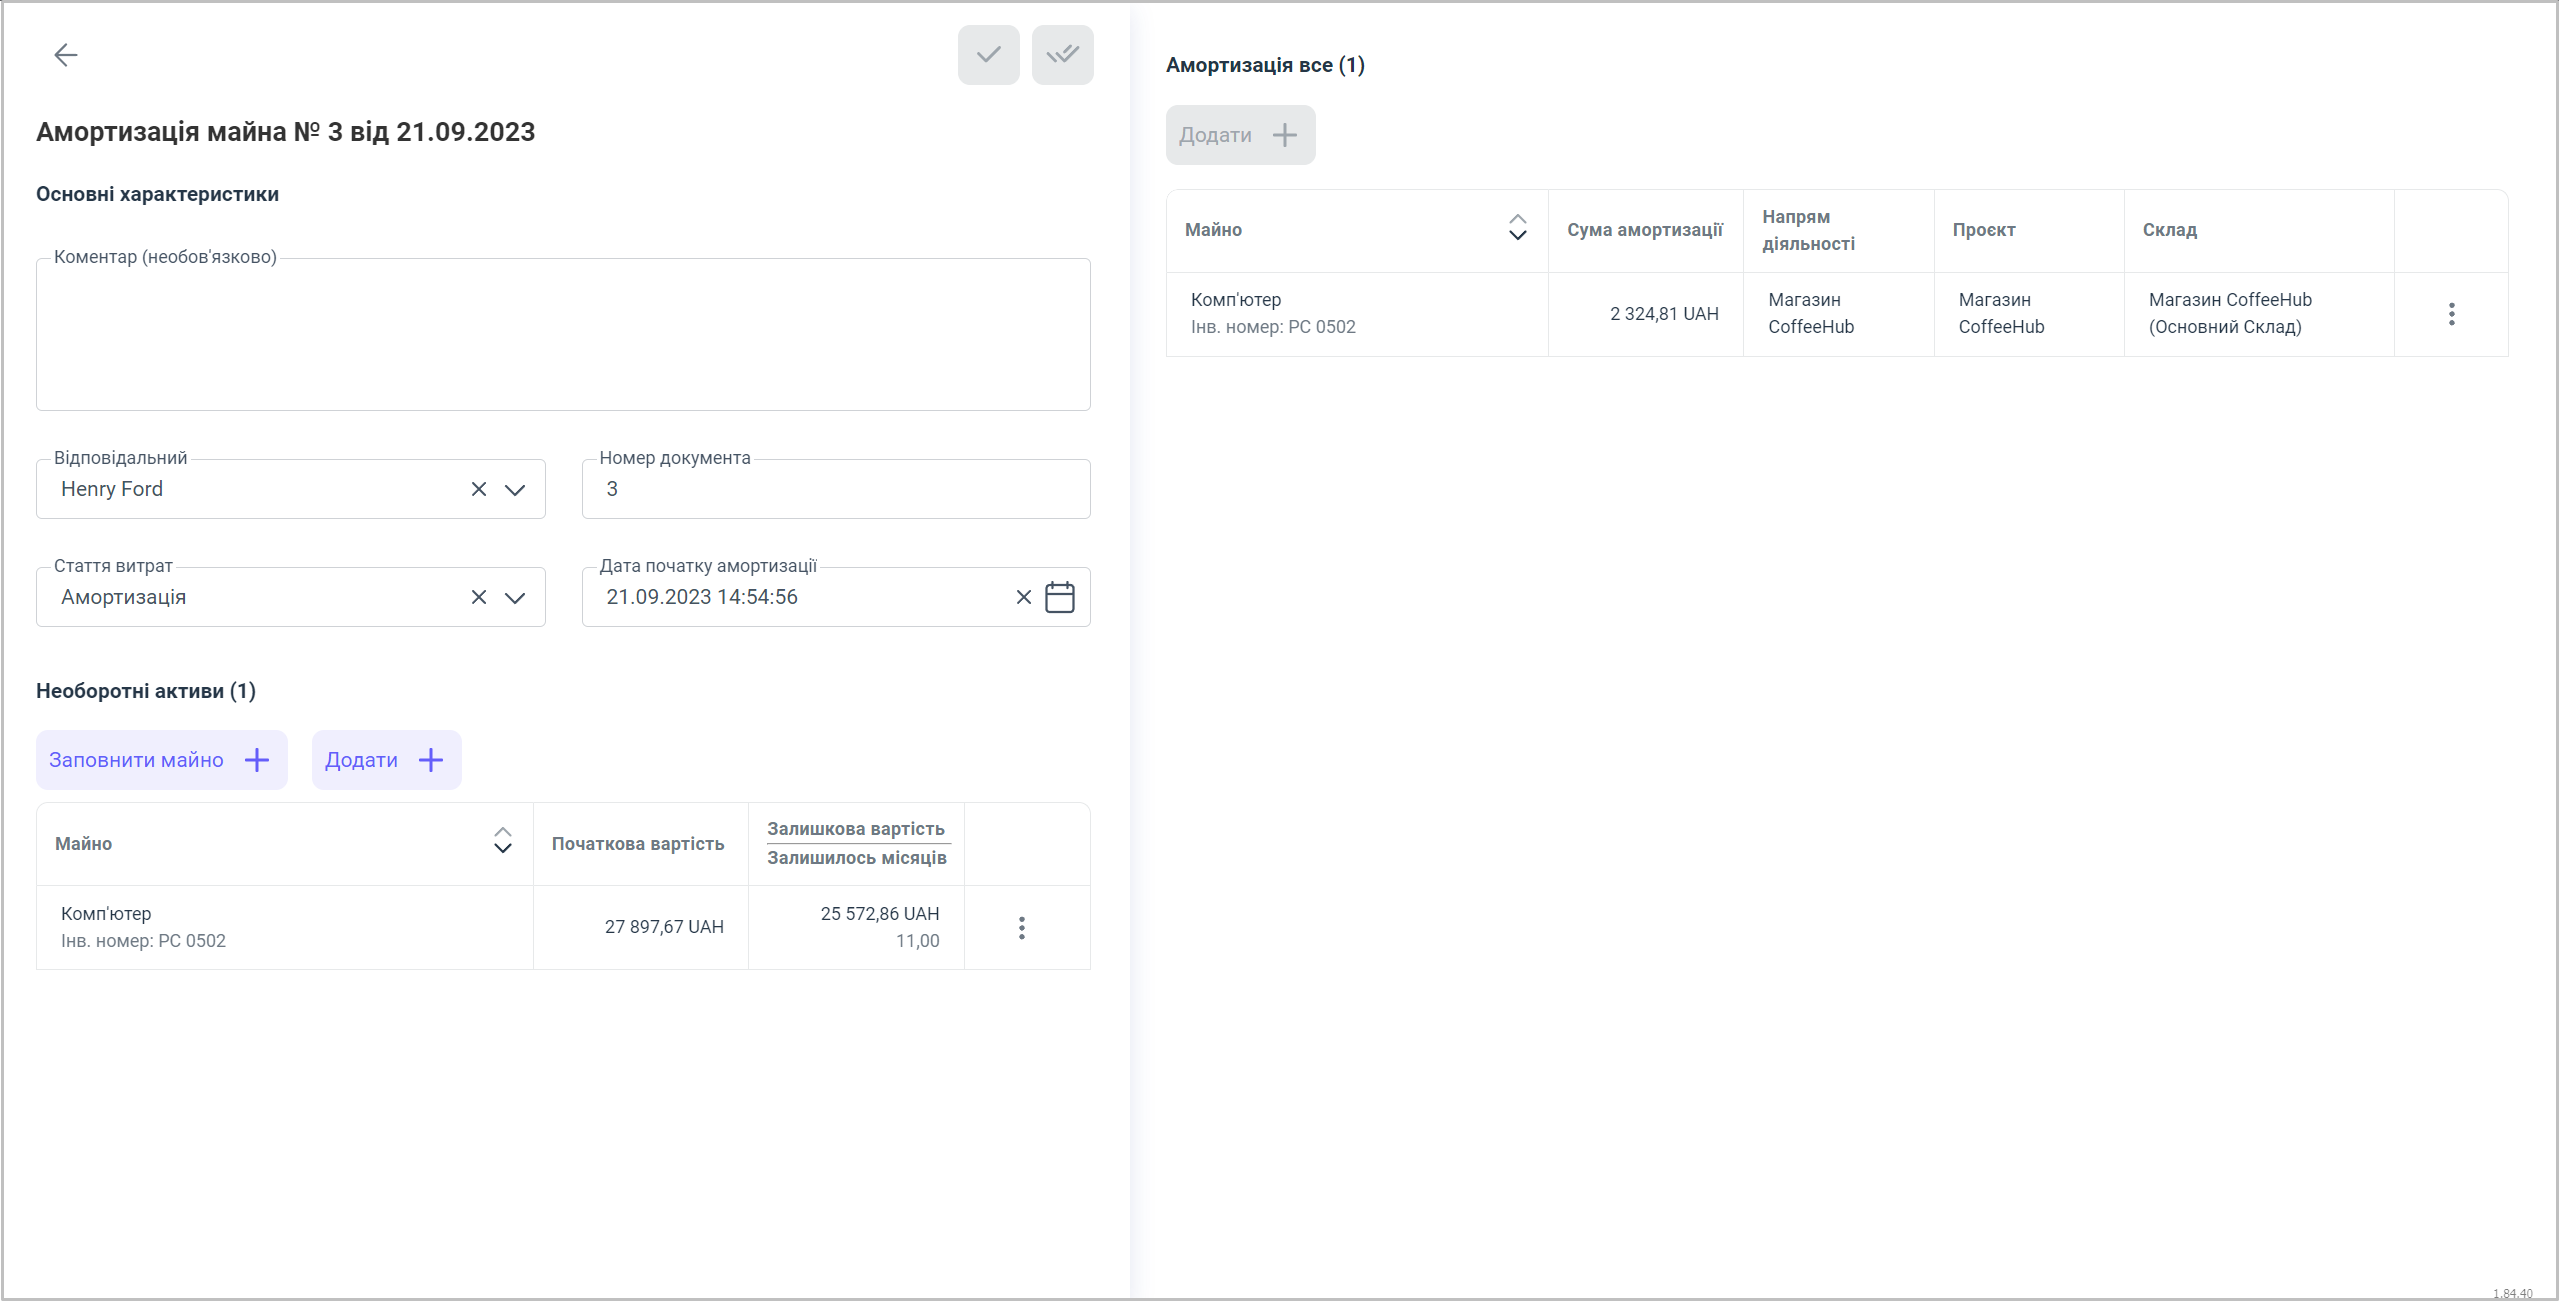2559x1301 pixels.
Task: Expand the Відповідальний dropdown
Action: coord(515,489)
